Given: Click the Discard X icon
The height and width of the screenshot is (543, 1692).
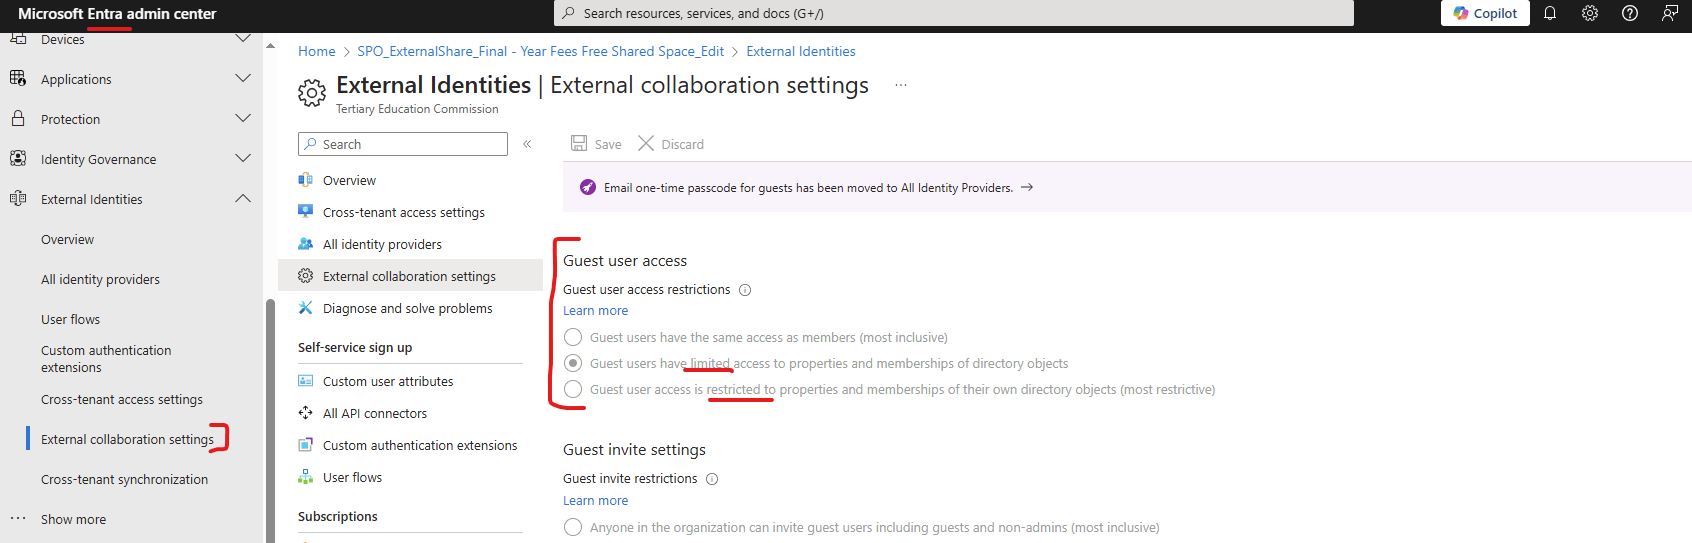Looking at the screenshot, I should click(646, 143).
